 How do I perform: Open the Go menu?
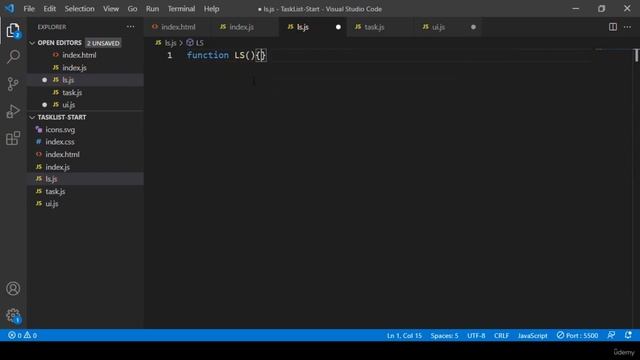pos(132,9)
